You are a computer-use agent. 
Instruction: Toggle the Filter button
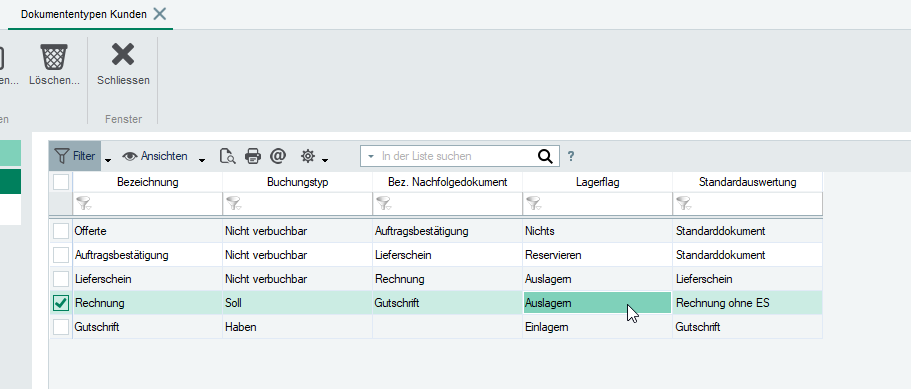pos(75,156)
